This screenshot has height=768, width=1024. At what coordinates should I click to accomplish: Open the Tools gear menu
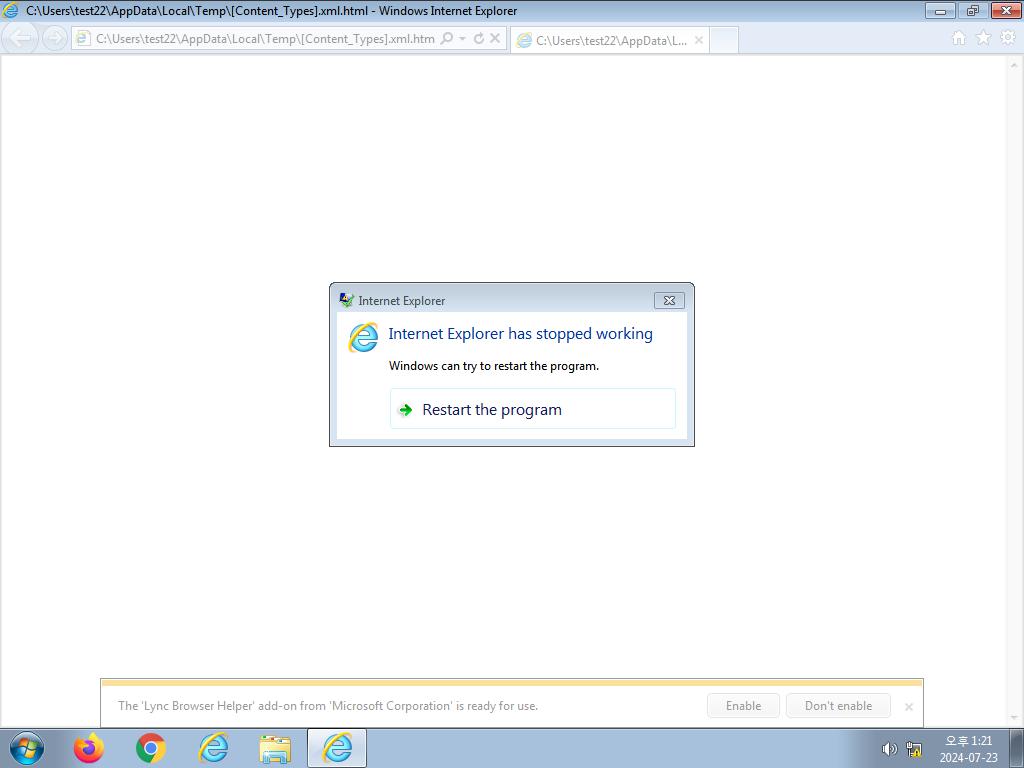(1008, 39)
